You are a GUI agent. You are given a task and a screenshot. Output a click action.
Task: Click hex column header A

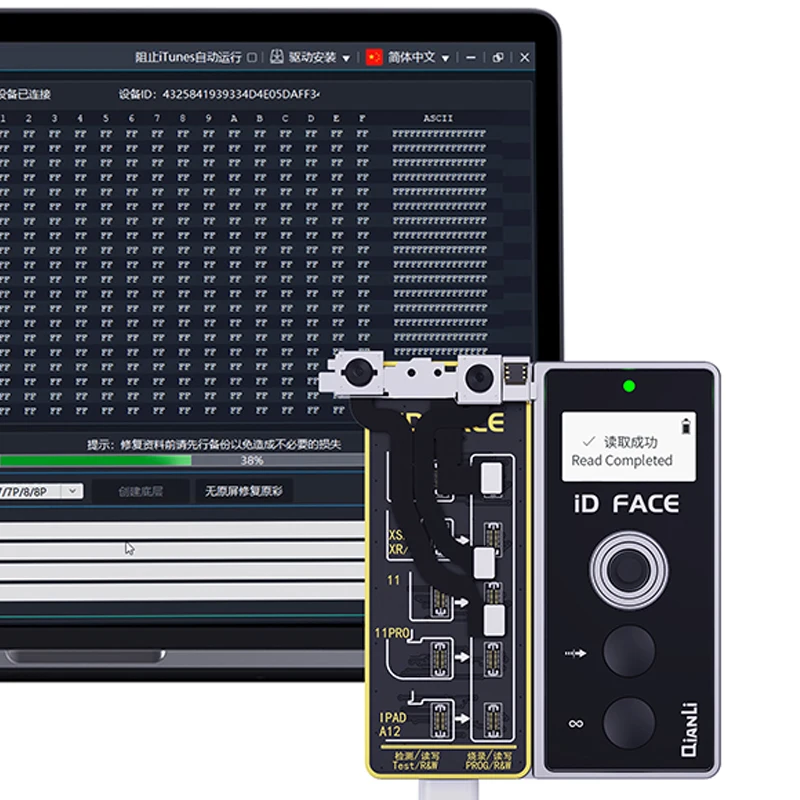(x=234, y=118)
